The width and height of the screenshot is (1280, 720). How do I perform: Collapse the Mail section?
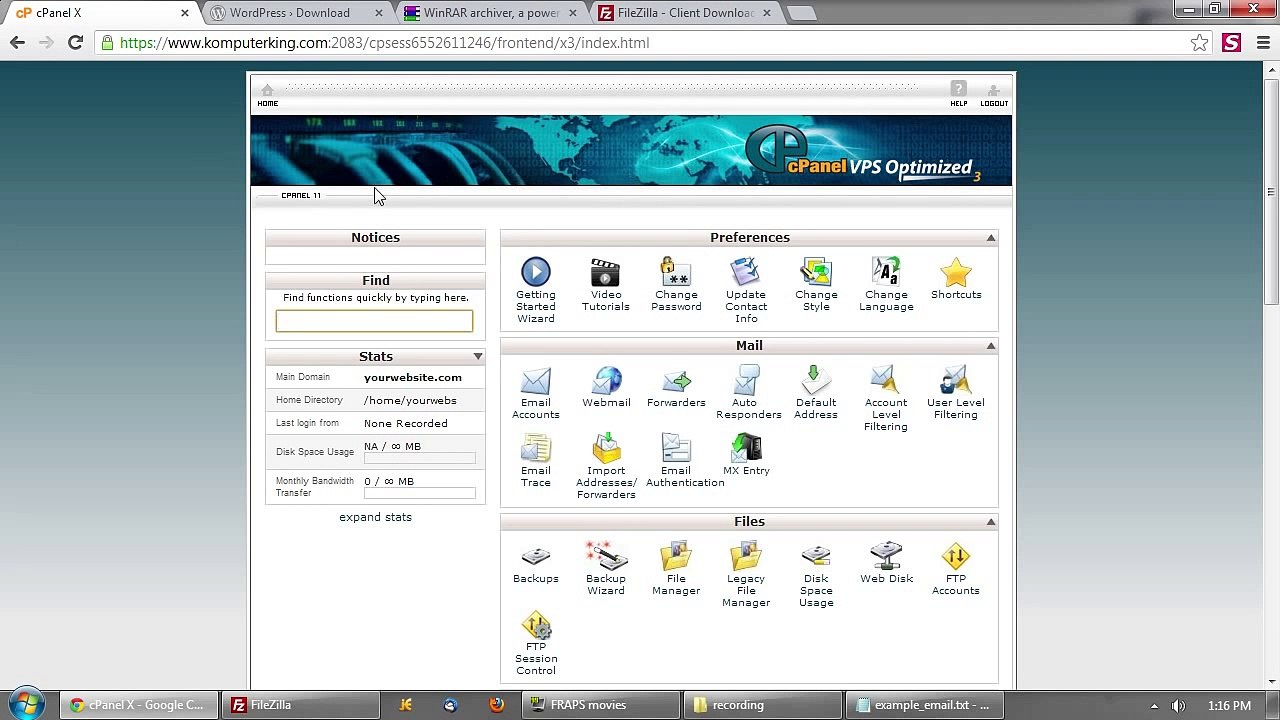coord(991,346)
